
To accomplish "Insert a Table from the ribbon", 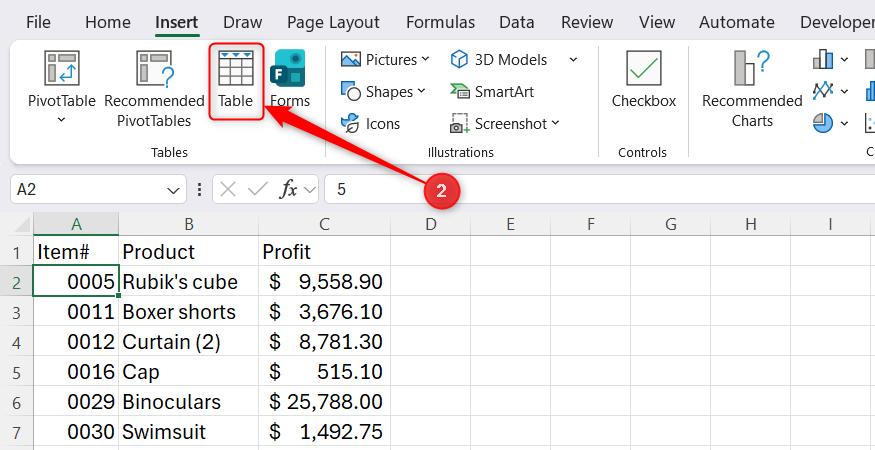I will pyautogui.click(x=235, y=82).
